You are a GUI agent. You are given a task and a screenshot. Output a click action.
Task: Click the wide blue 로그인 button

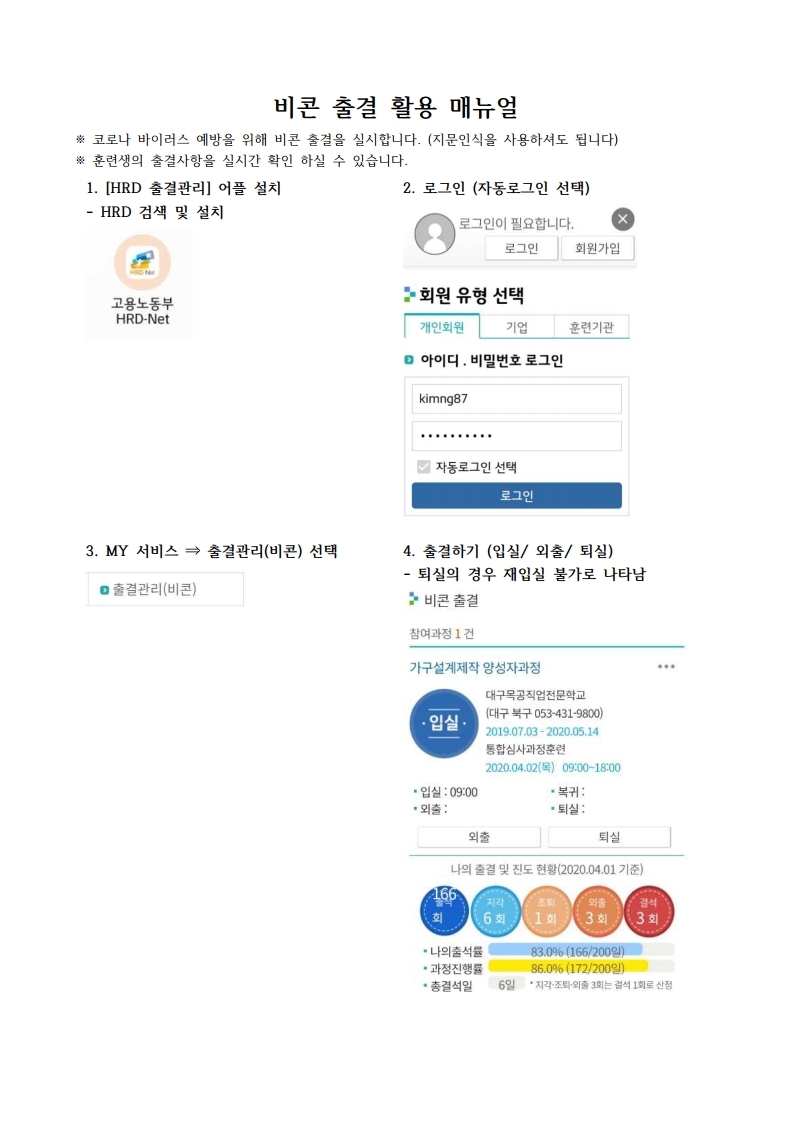pos(516,496)
